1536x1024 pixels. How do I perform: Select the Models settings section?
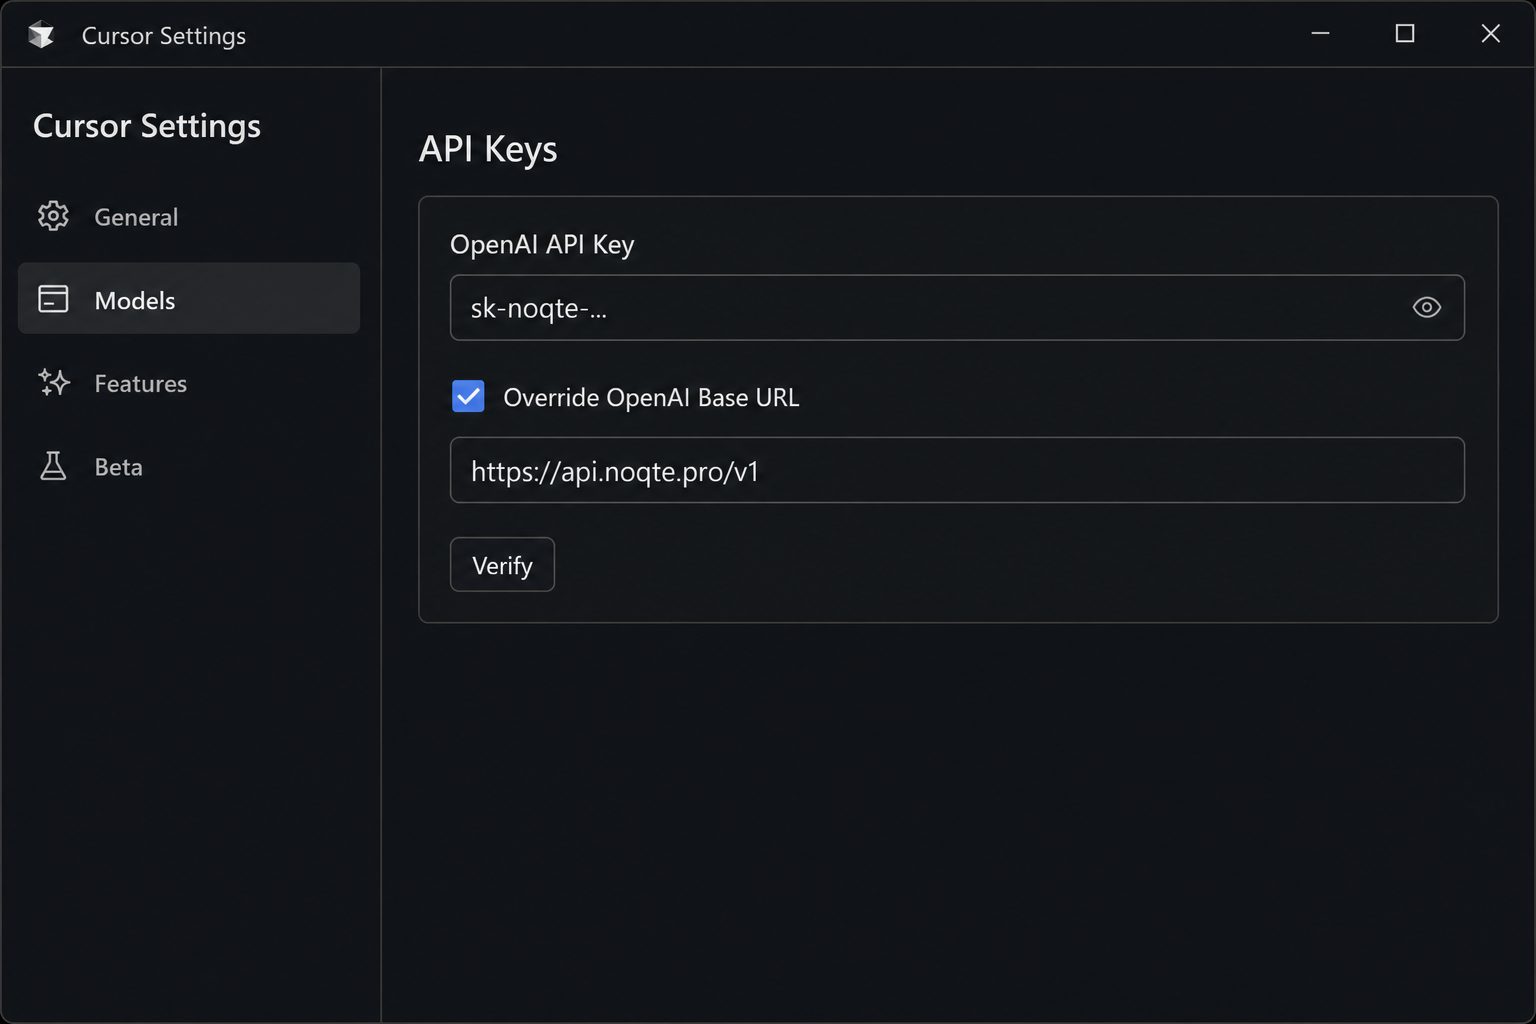click(189, 298)
